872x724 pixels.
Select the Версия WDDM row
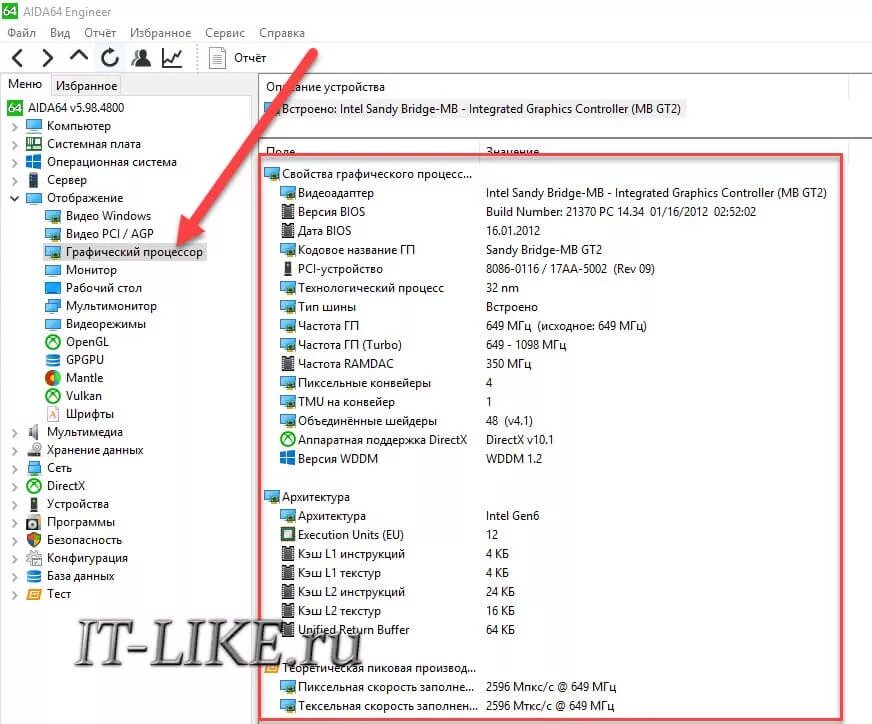410,459
